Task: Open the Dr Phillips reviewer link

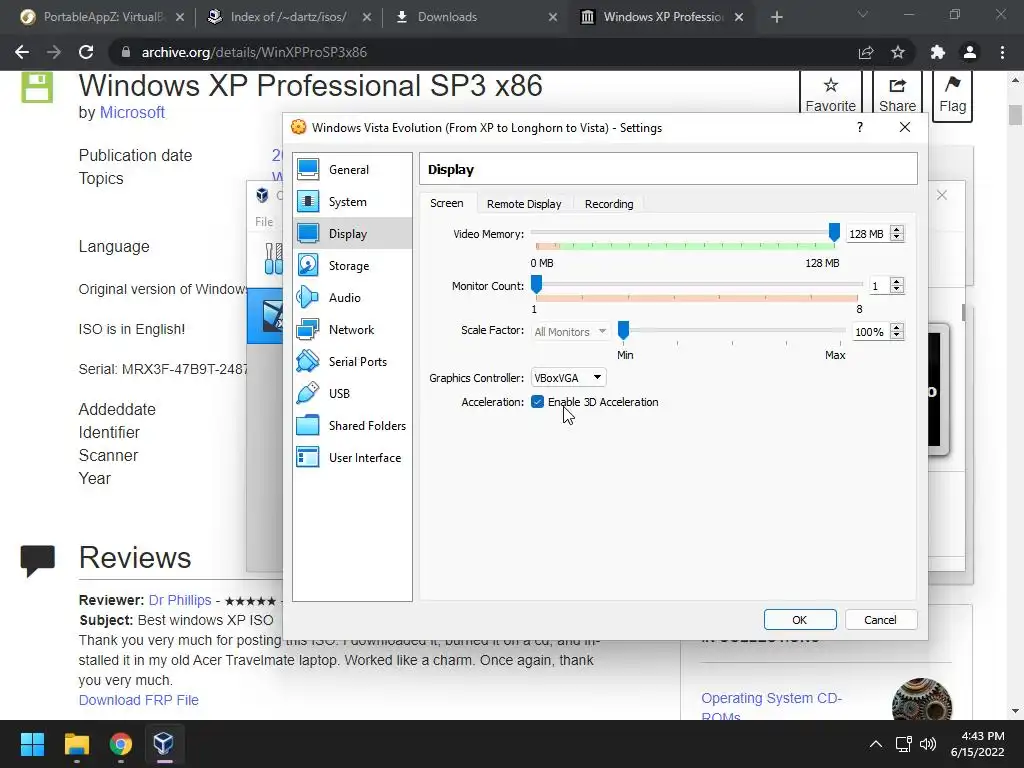Action: point(180,600)
